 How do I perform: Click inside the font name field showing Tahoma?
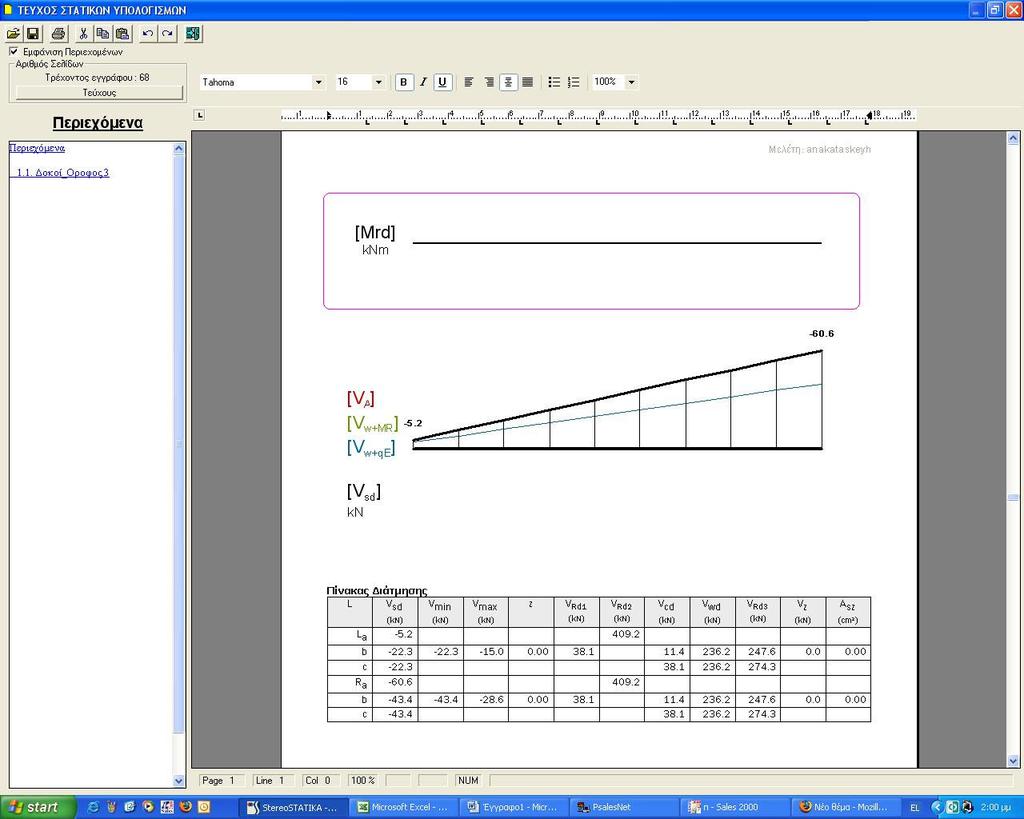tap(256, 82)
